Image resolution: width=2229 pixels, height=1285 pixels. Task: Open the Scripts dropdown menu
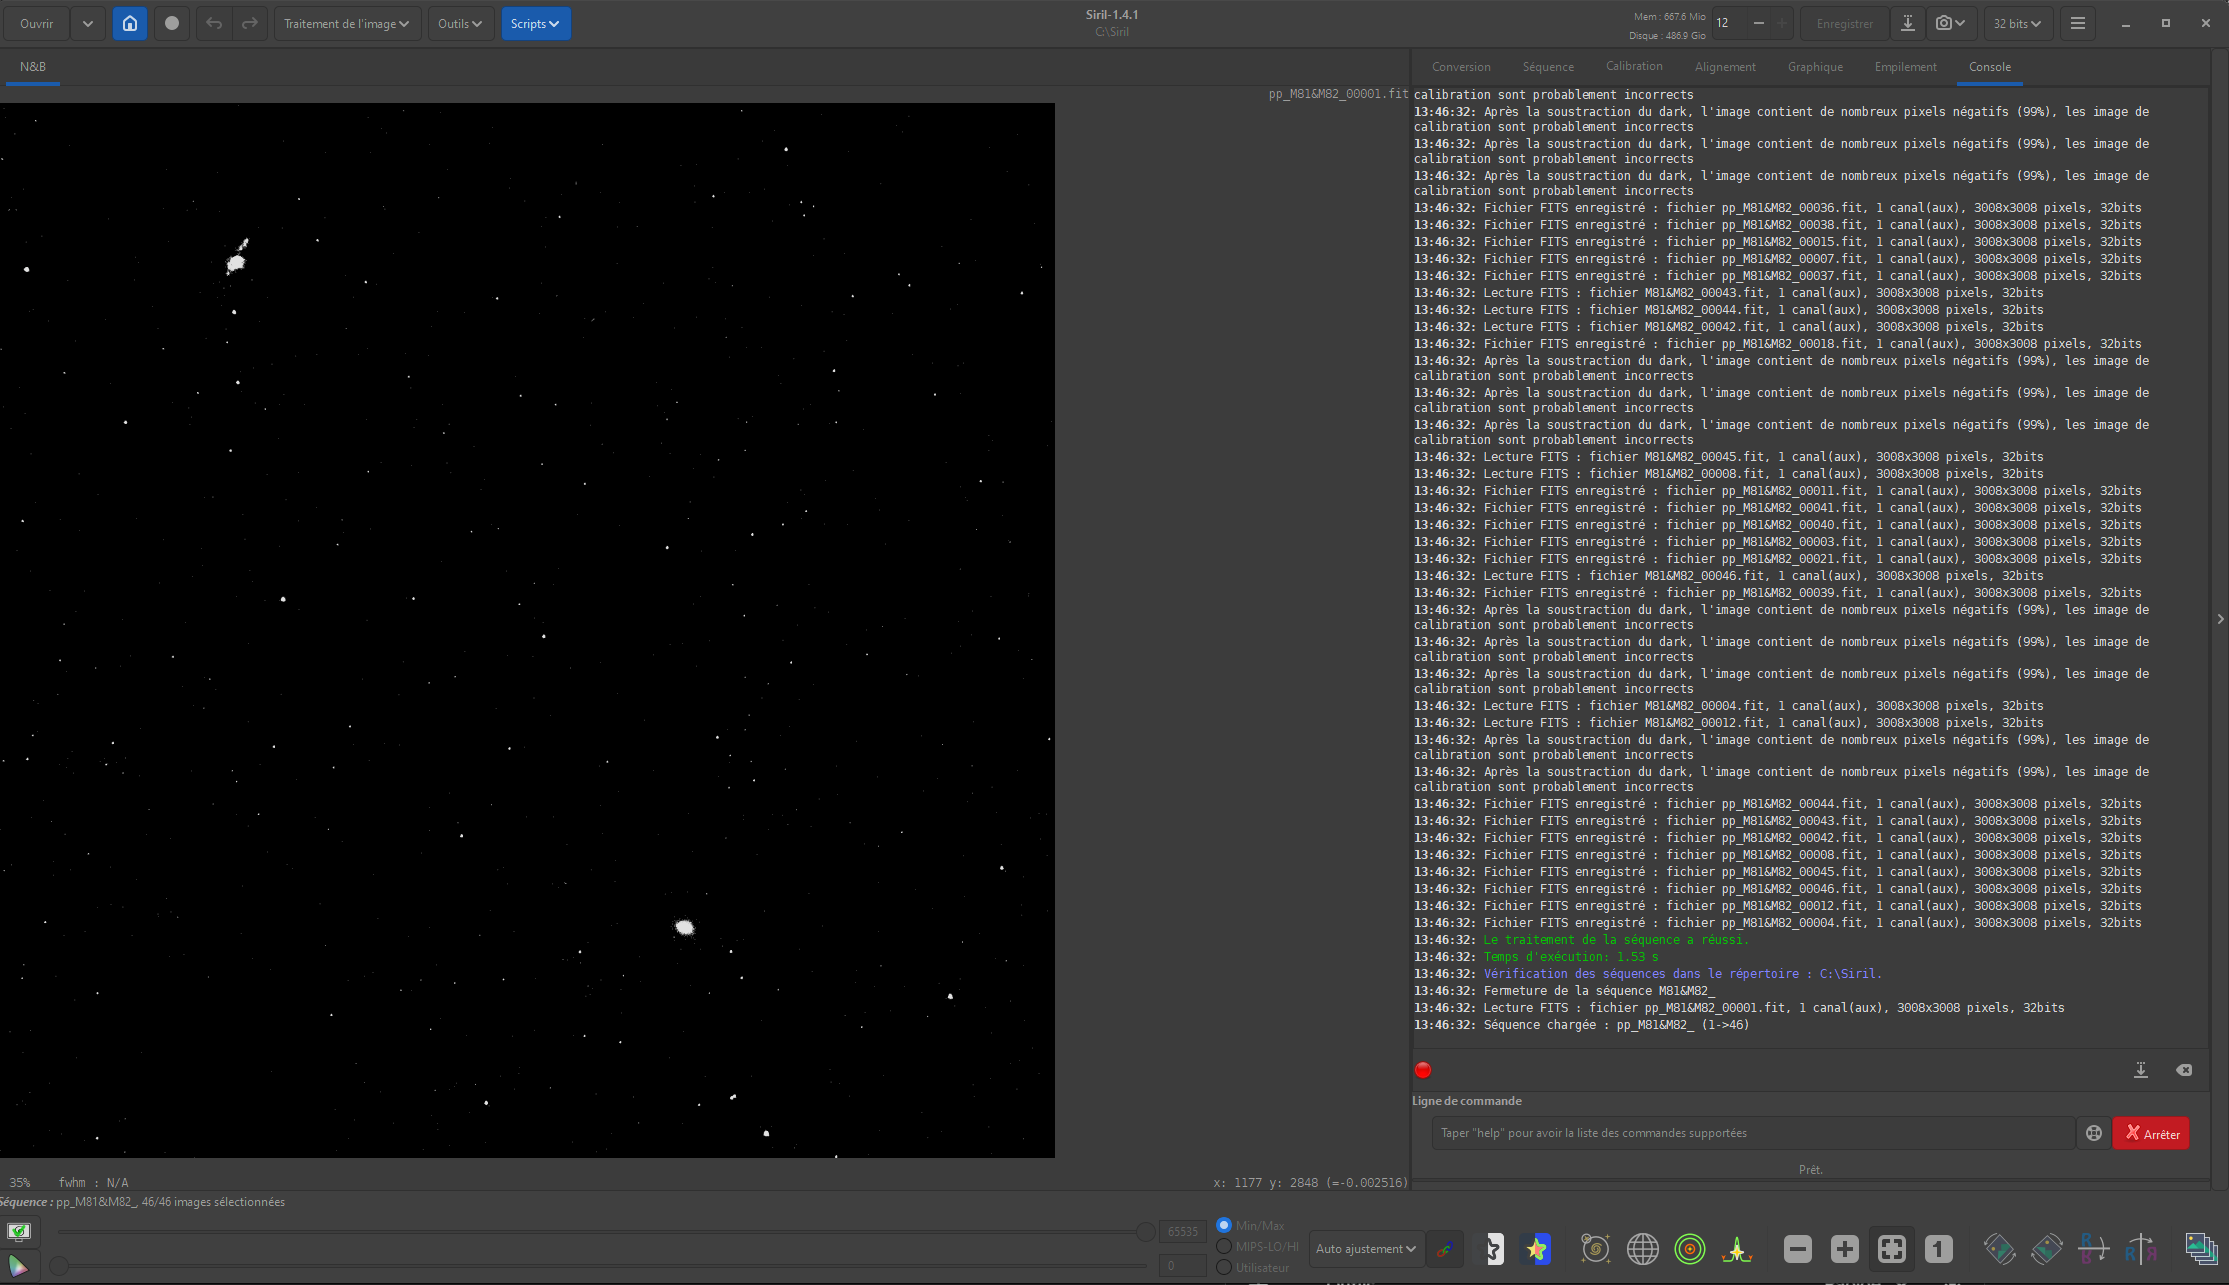(535, 23)
